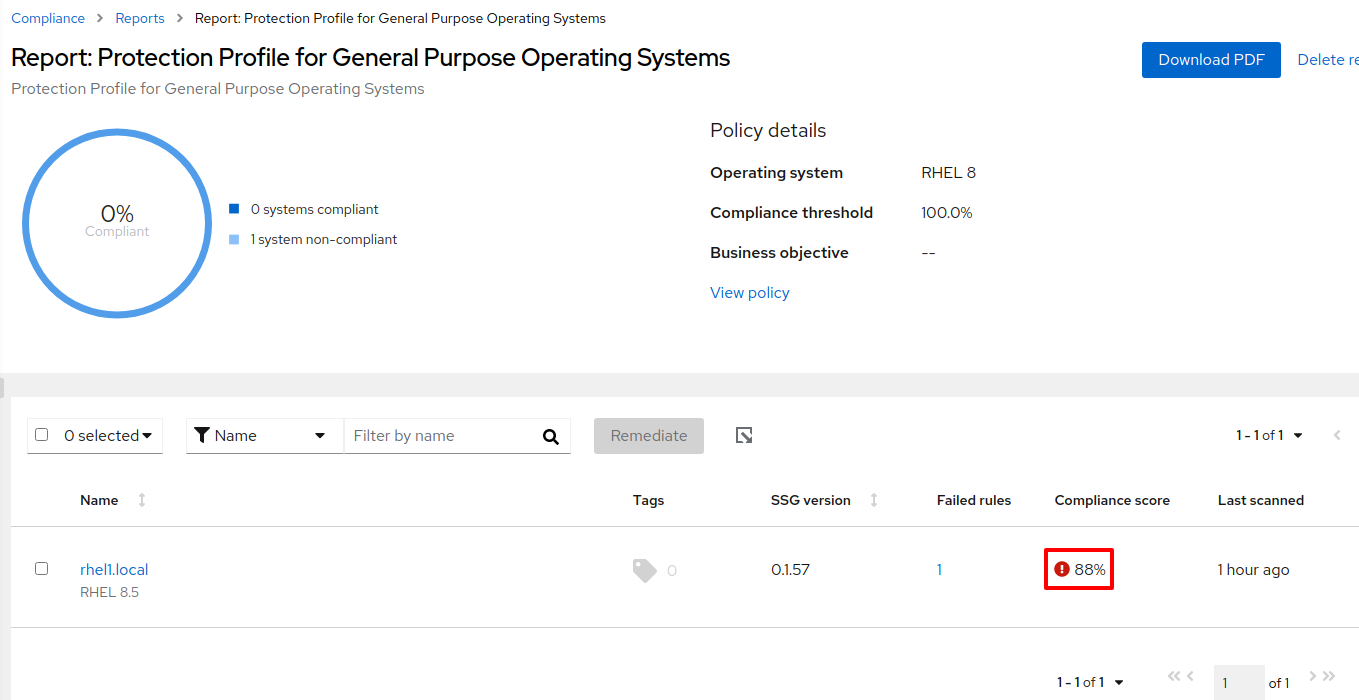Image resolution: width=1359 pixels, height=700 pixels.
Task: Go to last page arrows icon
Action: (1328, 677)
